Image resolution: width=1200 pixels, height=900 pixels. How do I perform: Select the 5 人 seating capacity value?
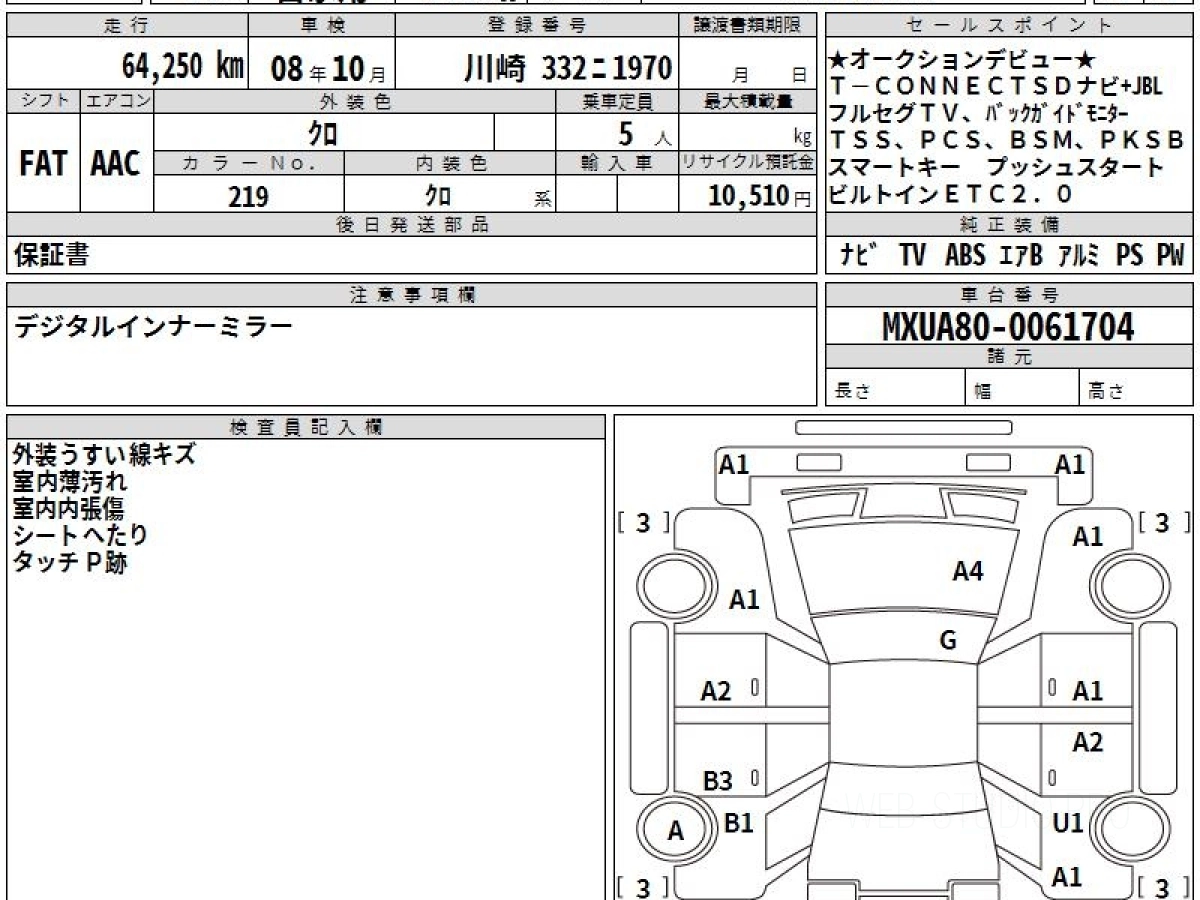point(644,133)
